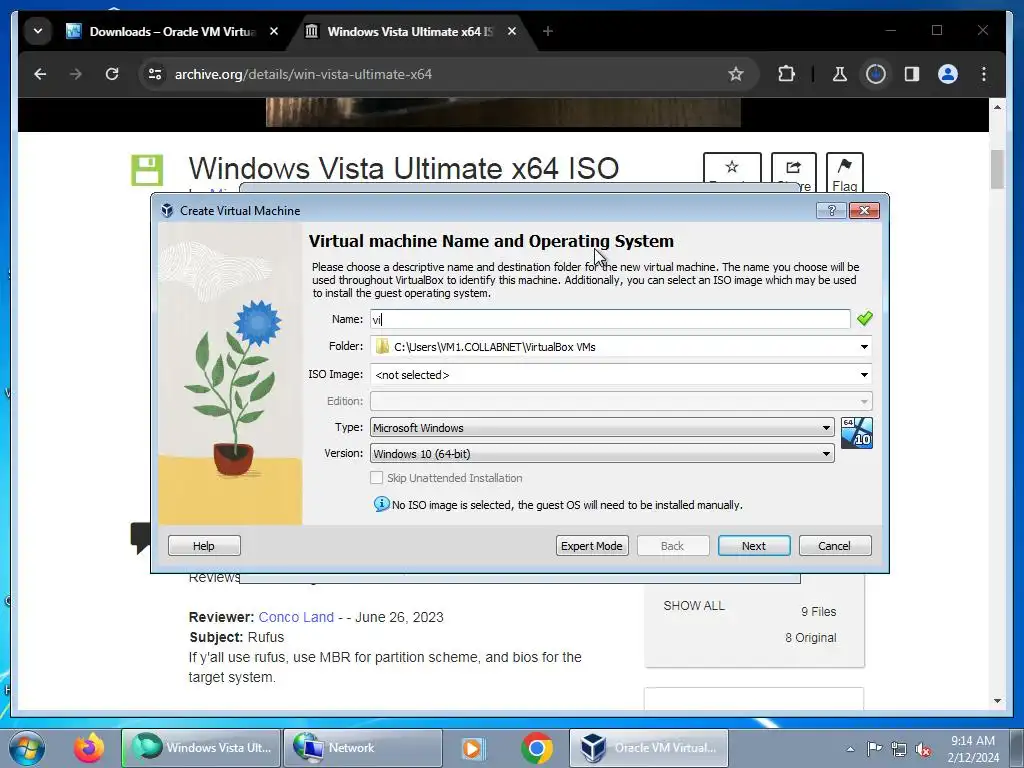Click the dialog's question mark help button
Viewport: 1024px width, 768px height.
(x=831, y=210)
